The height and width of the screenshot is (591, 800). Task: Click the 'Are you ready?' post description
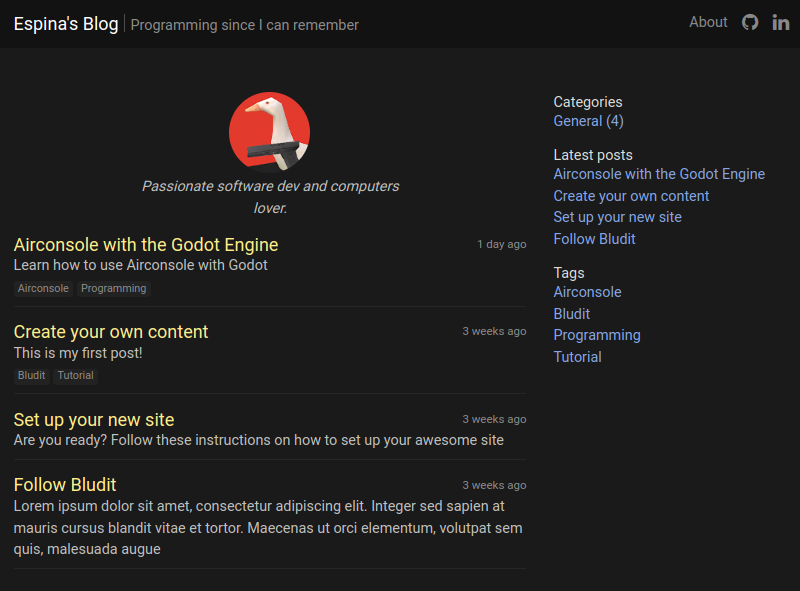(x=259, y=440)
